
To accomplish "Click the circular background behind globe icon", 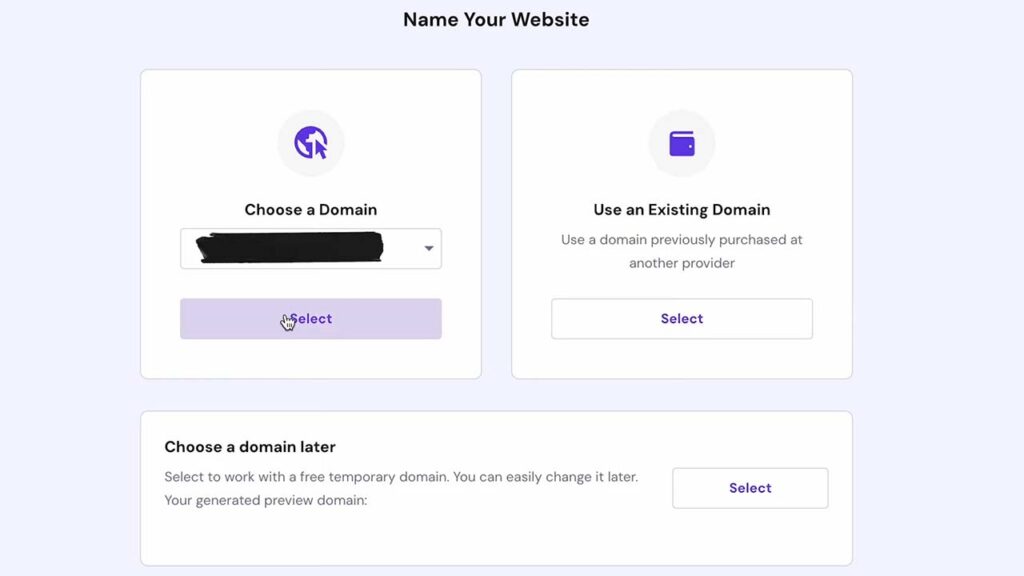I will tap(311, 143).
